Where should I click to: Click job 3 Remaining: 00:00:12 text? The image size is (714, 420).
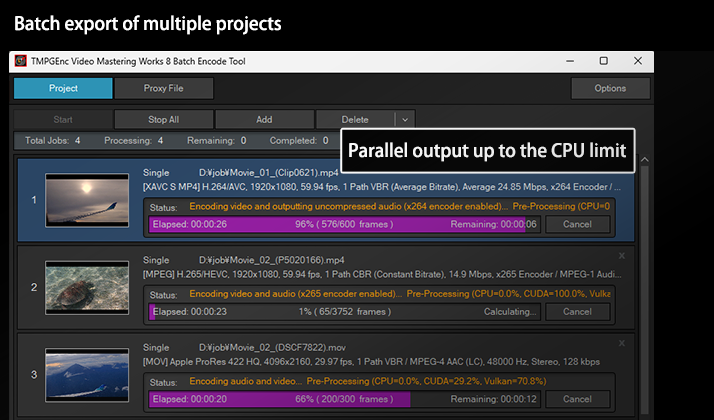[x=494, y=399]
